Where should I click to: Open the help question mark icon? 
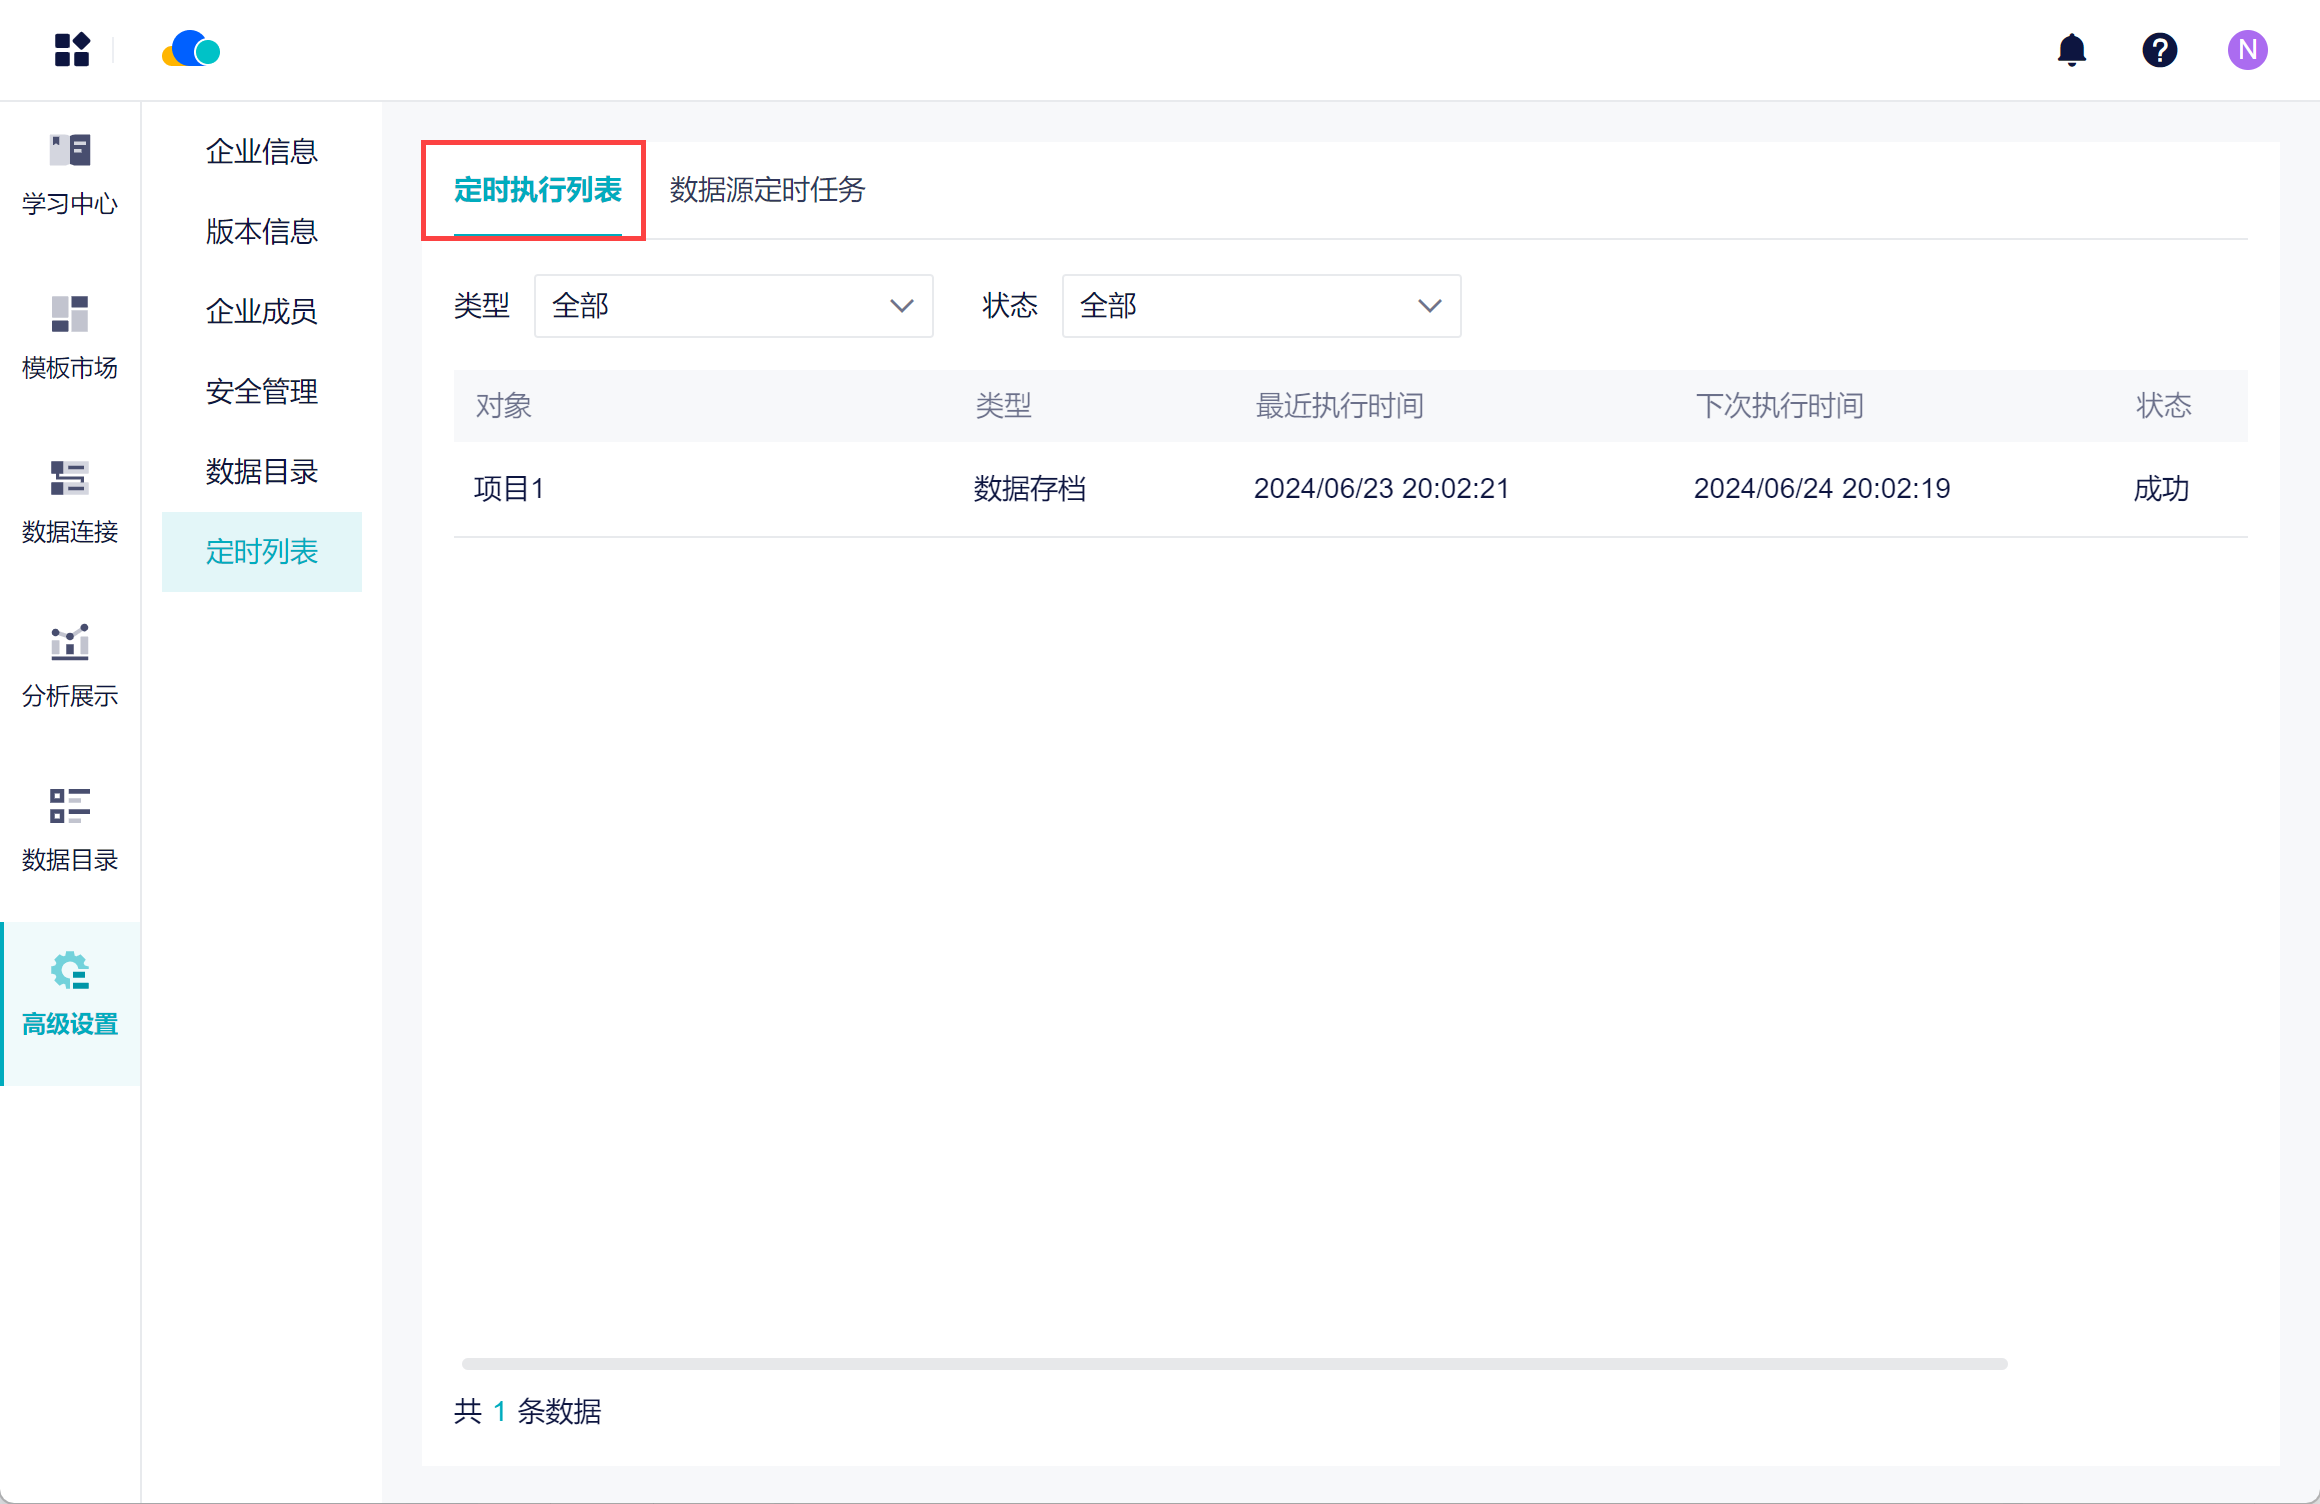click(x=2159, y=50)
